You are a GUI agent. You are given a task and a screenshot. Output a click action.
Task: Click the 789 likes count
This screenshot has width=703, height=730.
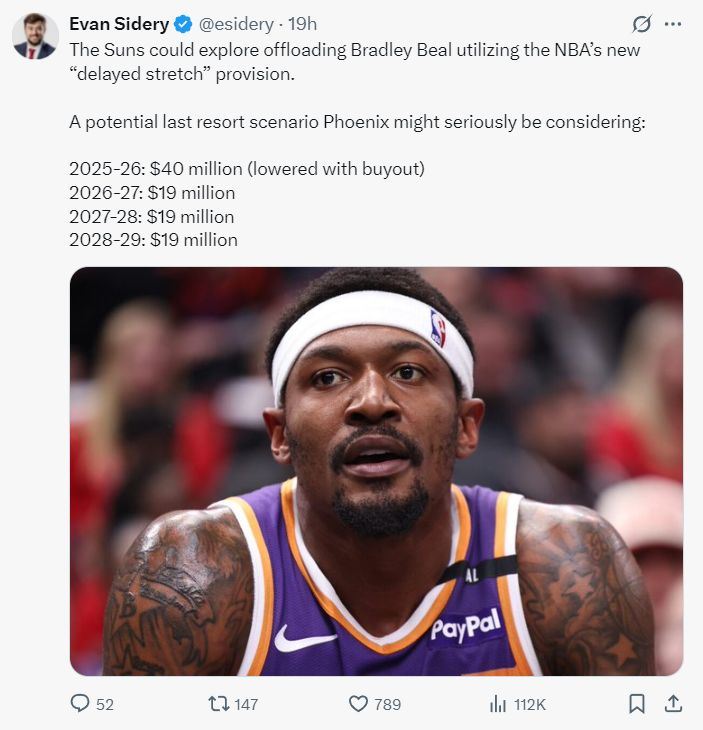pyautogui.click(x=387, y=704)
